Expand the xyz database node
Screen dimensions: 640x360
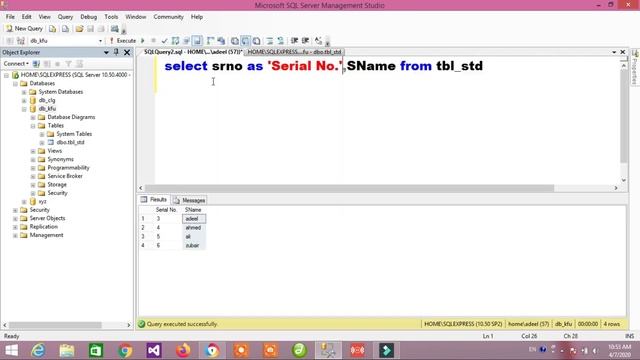point(24,202)
